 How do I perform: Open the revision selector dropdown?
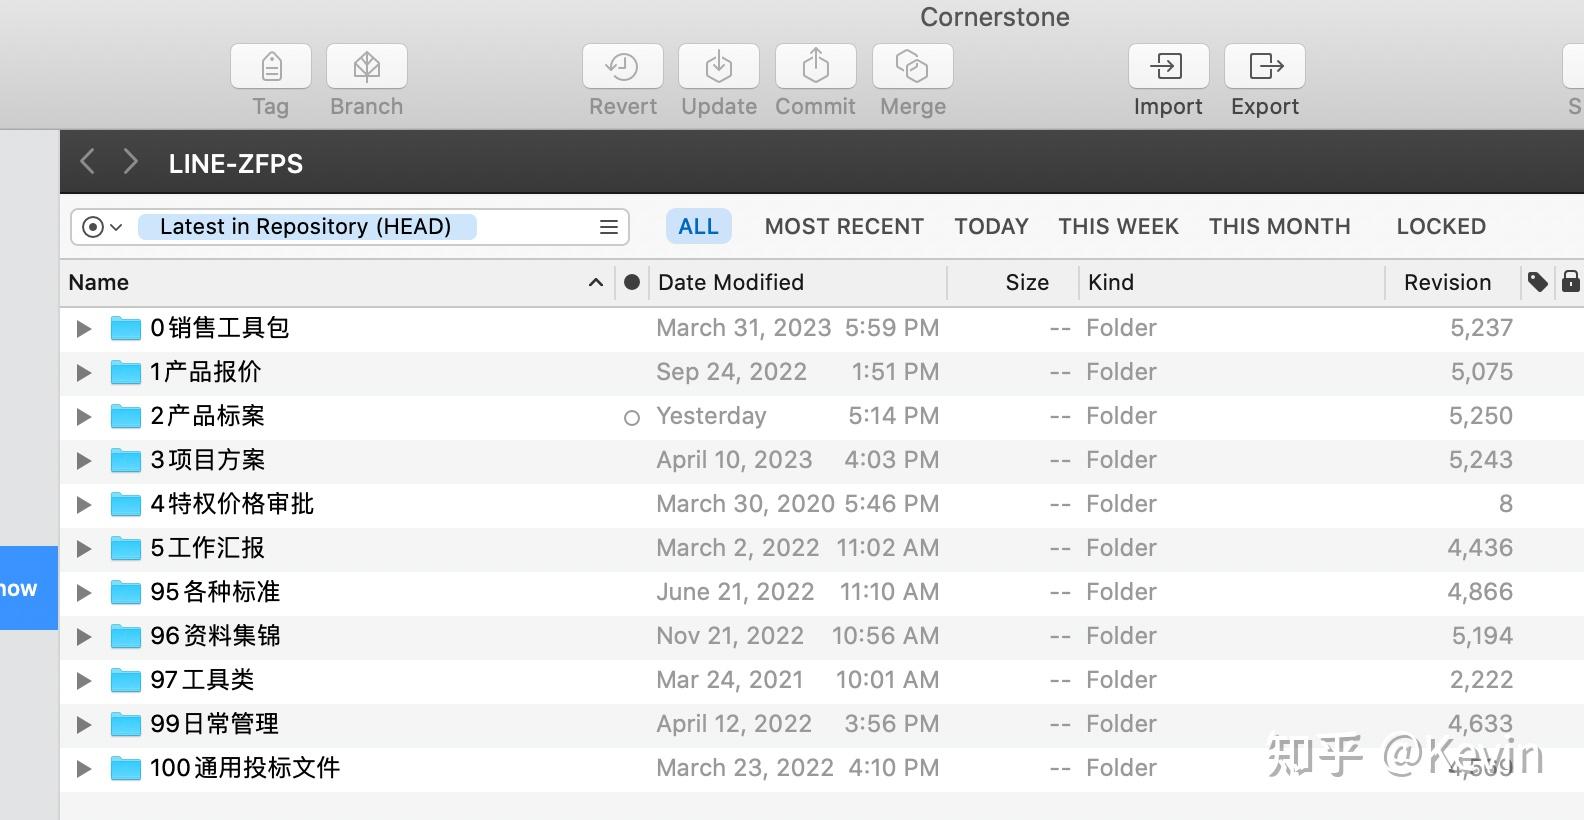(x=101, y=227)
